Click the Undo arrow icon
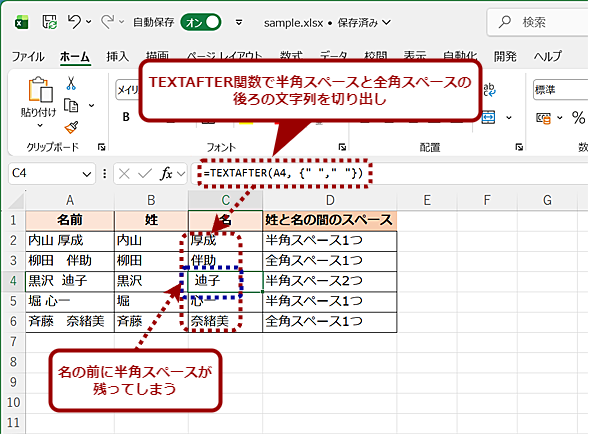 tap(74, 22)
